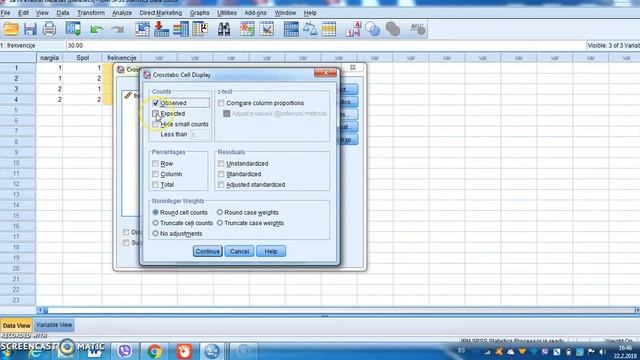Click the Value labels icon
This screenshot has height=360, width=640.
[x=353, y=29]
